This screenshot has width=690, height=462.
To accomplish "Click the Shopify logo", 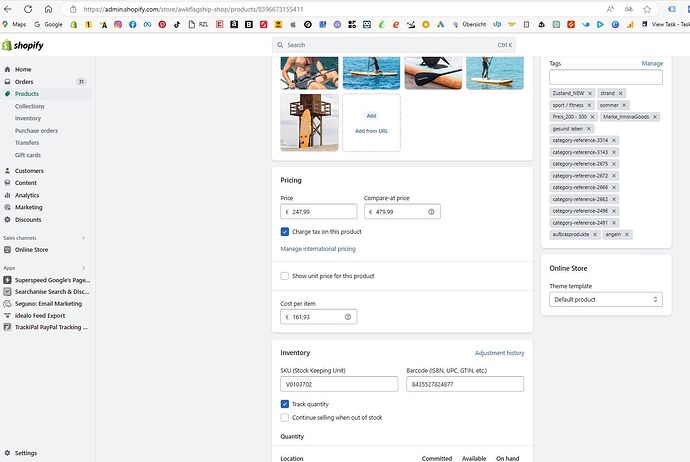I will pos(23,45).
